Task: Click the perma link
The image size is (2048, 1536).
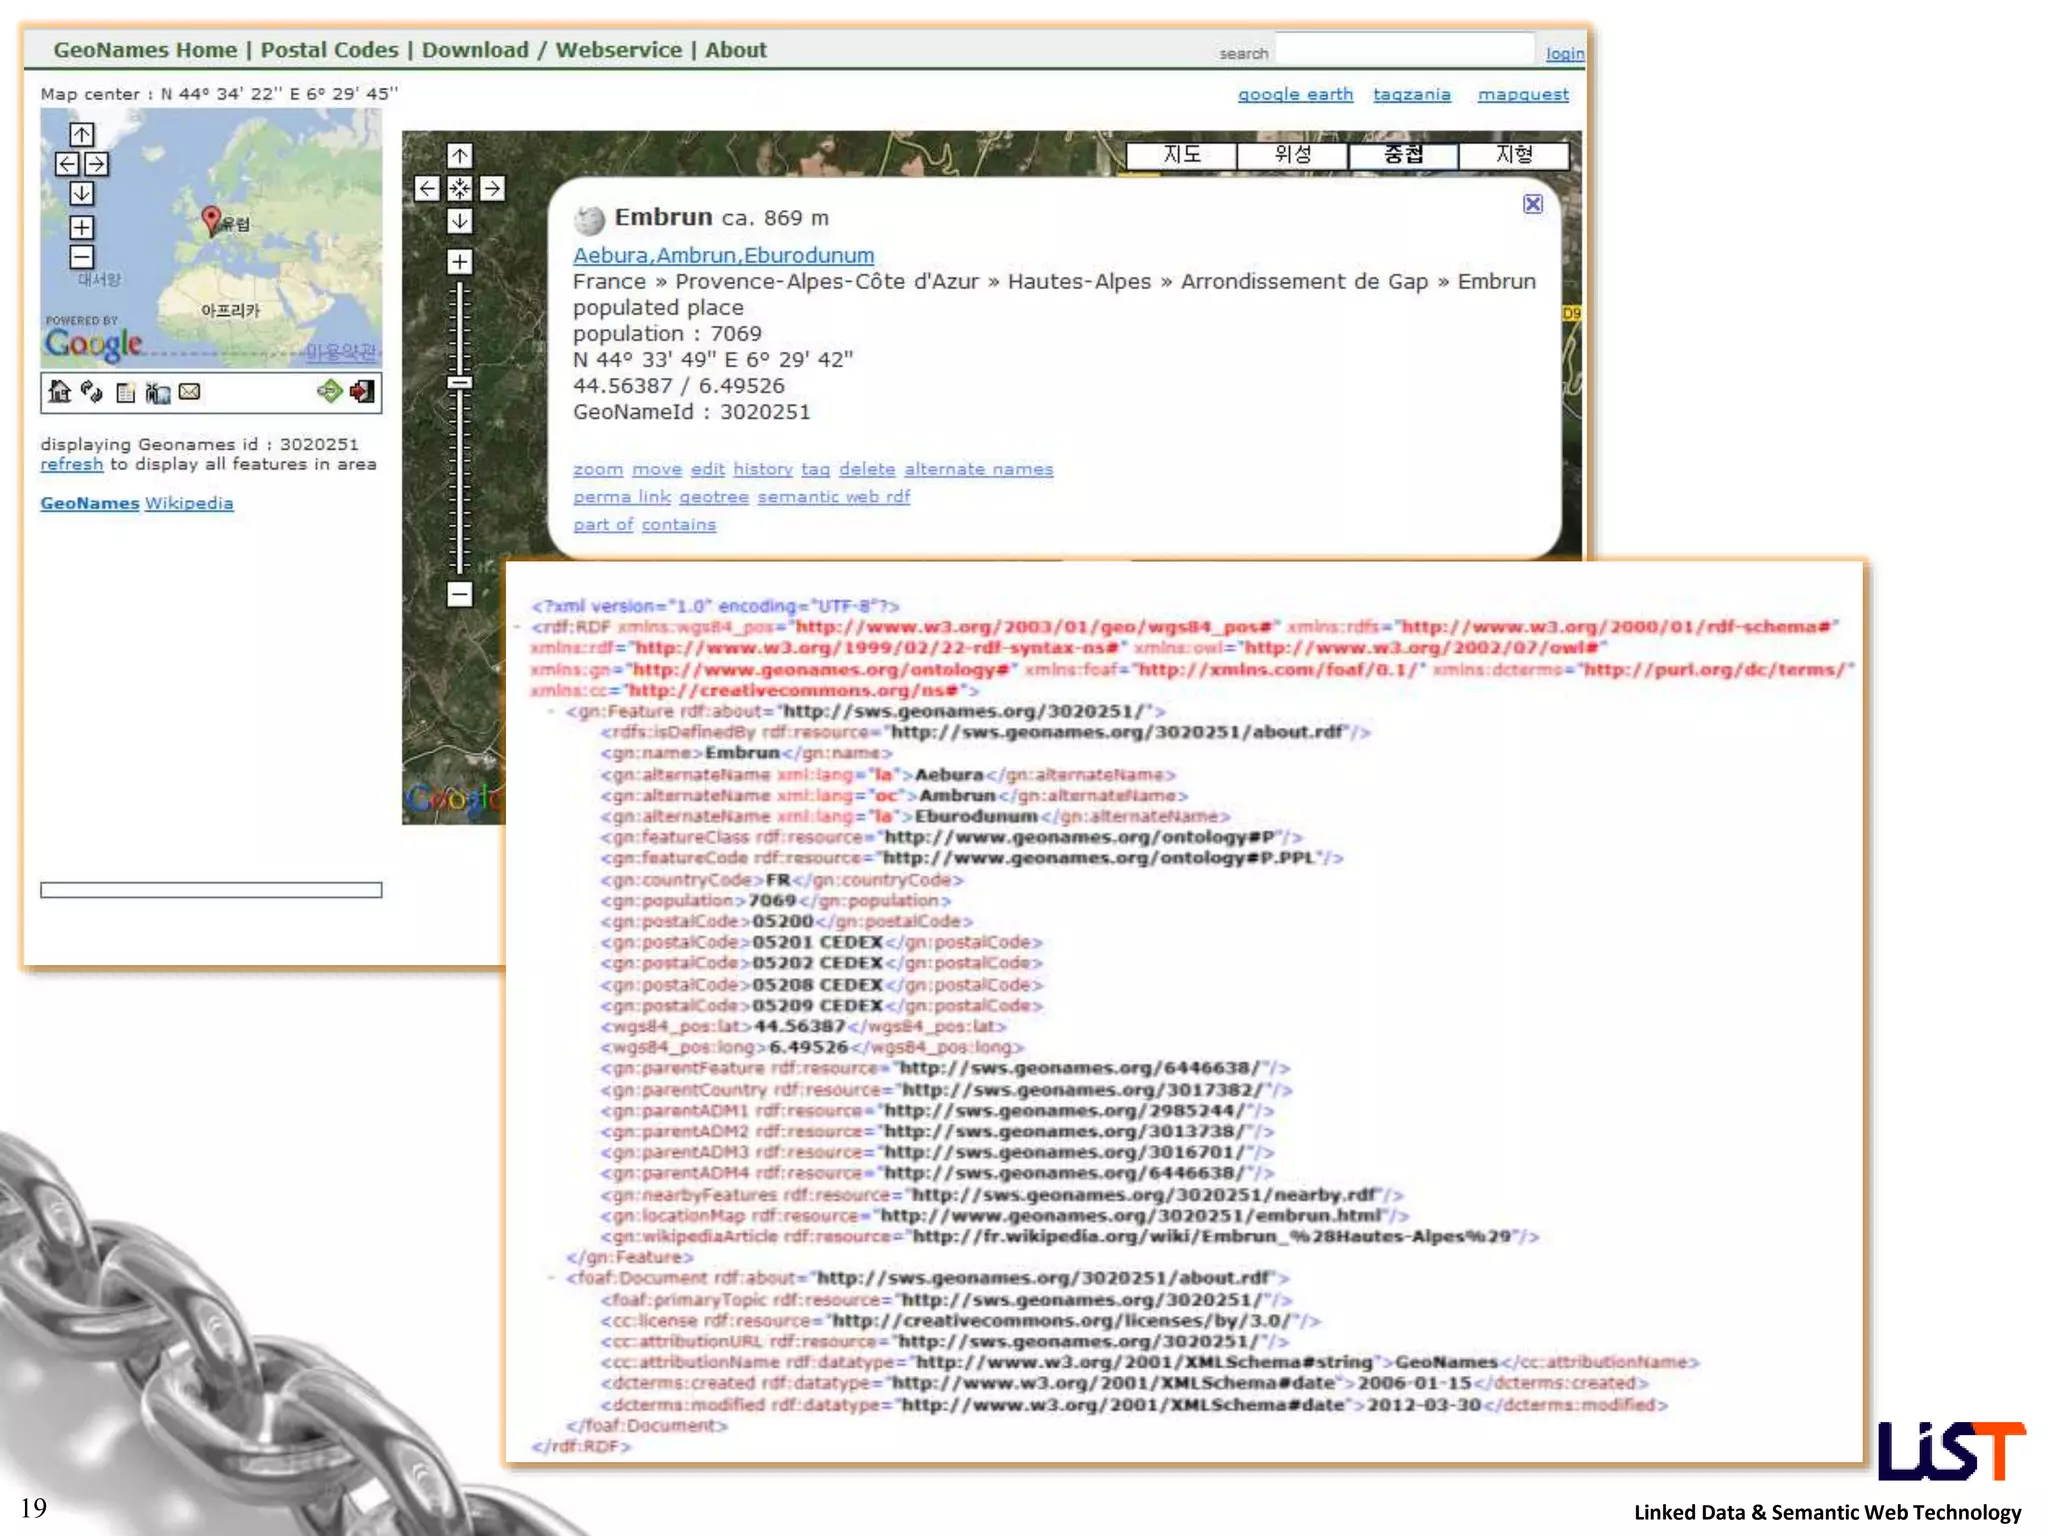Action: coord(621,497)
